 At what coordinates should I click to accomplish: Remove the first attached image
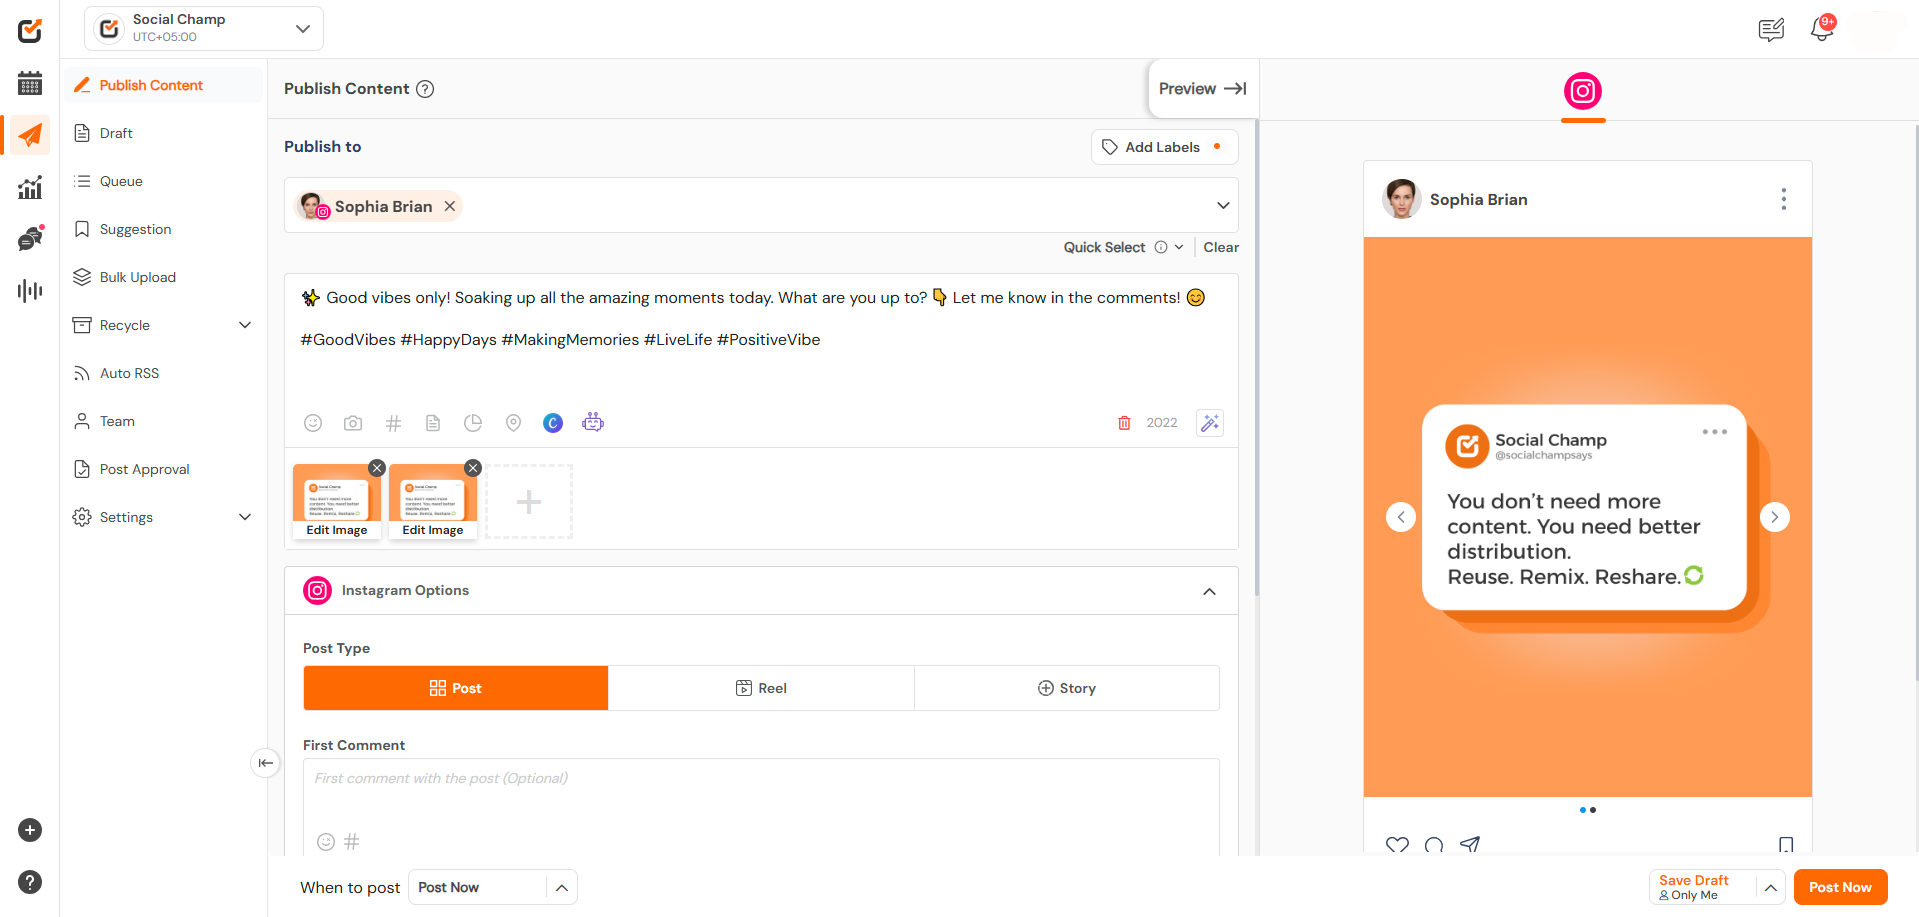click(x=377, y=468)
